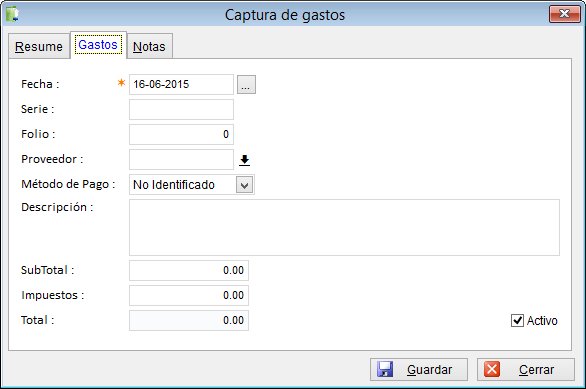This screenshot has width=586, height=389.
Task: Open the Notas tab
Action: [x=149, y=46]
